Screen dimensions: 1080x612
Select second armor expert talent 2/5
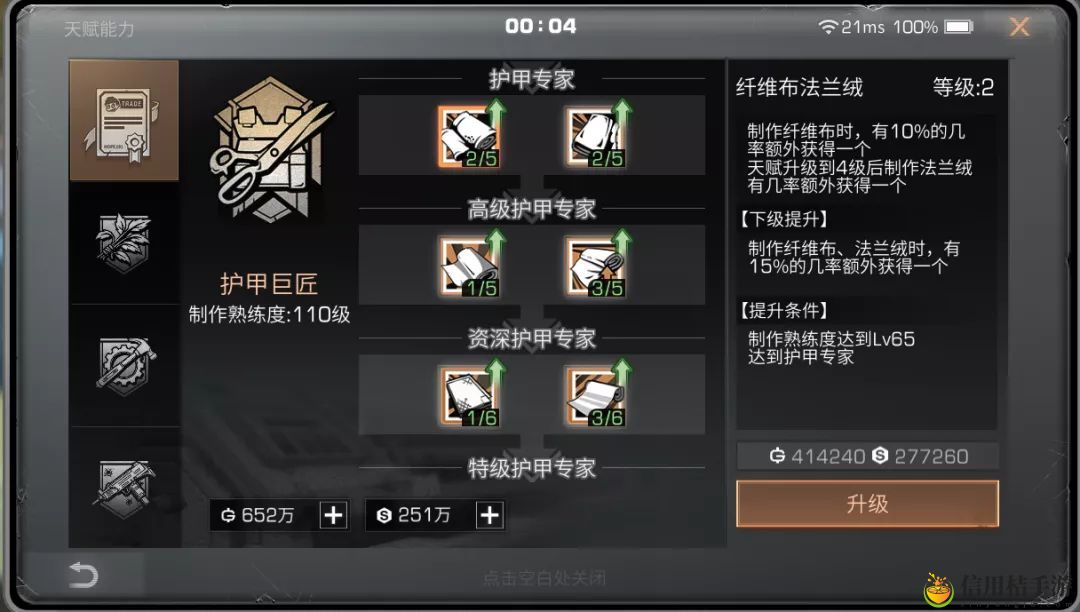click(x=596, y=136)
